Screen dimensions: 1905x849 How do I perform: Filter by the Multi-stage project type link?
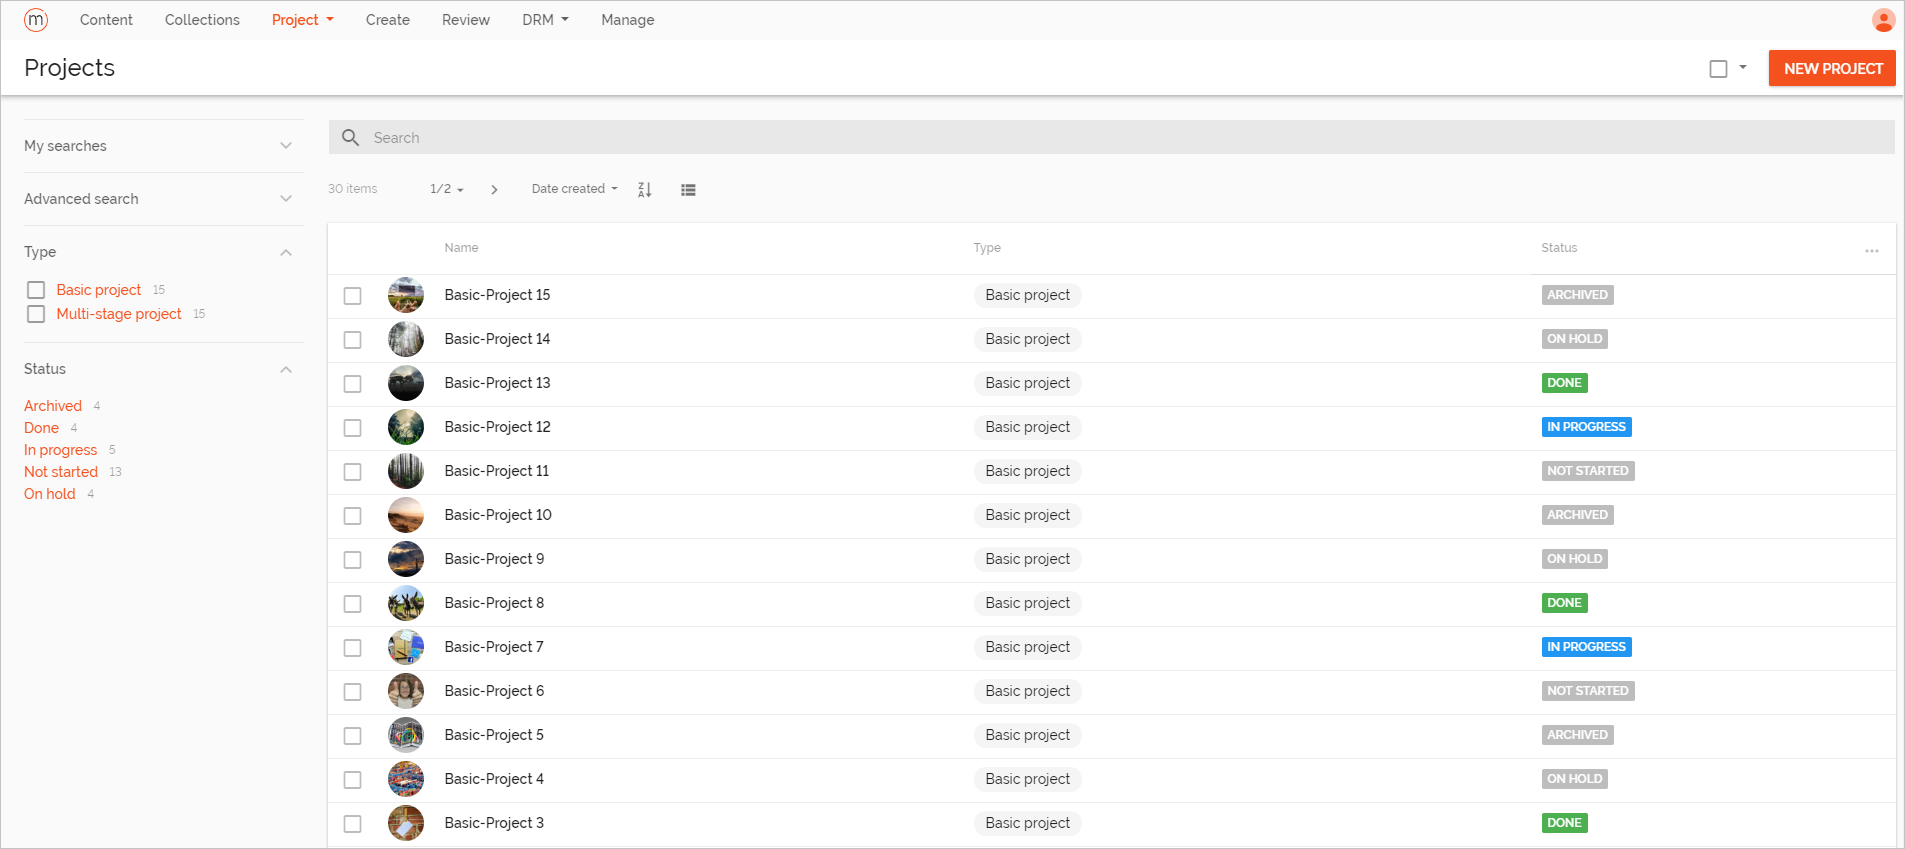click(x=119, y=314)
